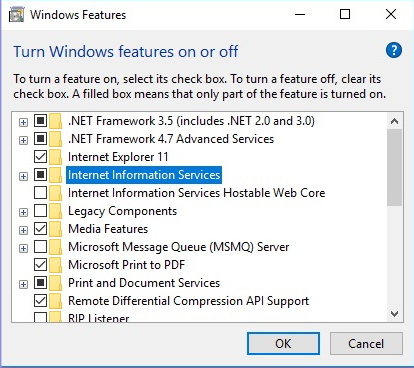Image resolution: width=414 pixels, height=368 pixels.
Task: Click the scrollbar down arrow in features list
Action: (x=394, y=314)
